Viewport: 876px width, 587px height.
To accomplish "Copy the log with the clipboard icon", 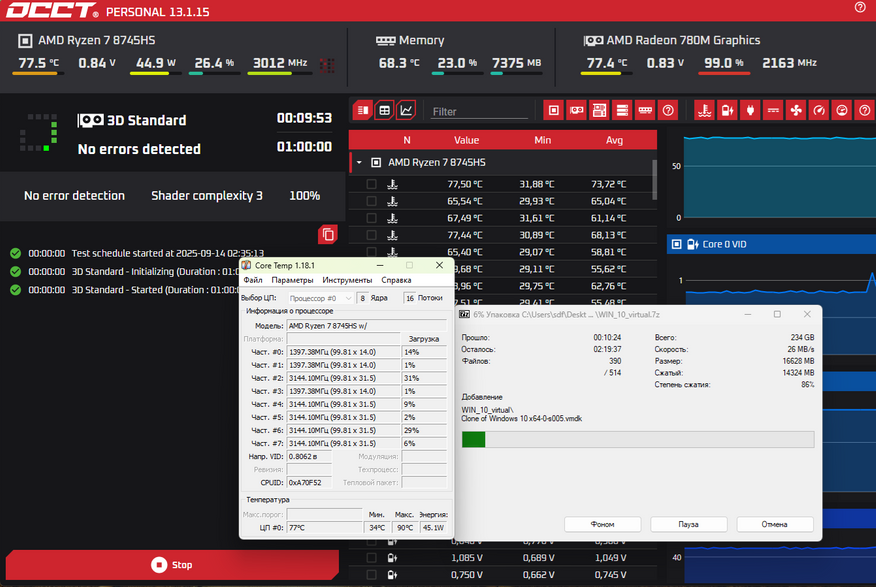I will 328,235.
